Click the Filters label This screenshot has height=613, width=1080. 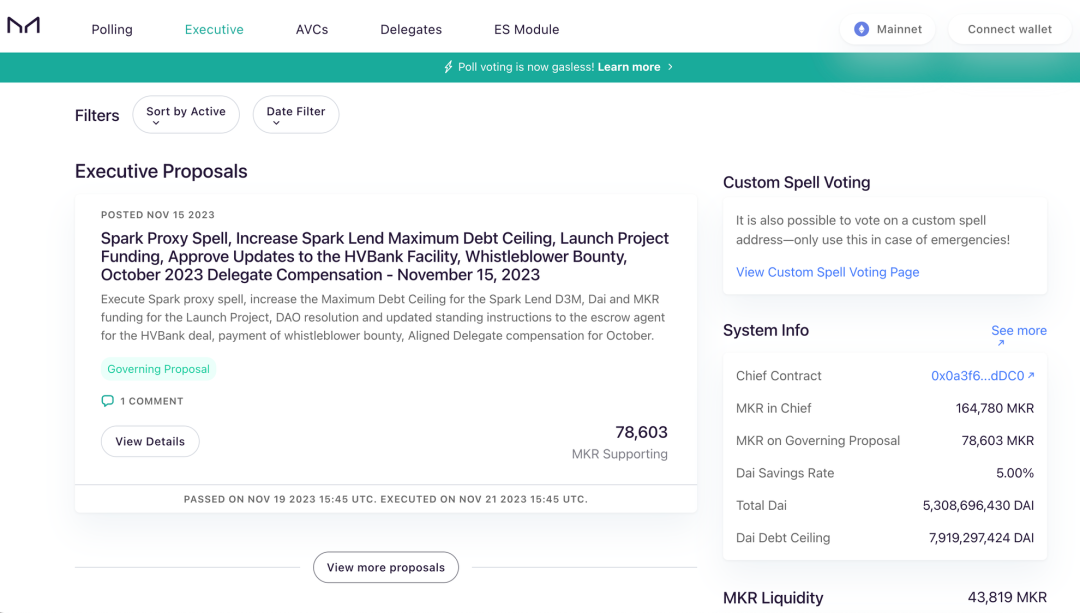[x=97, y=116]
